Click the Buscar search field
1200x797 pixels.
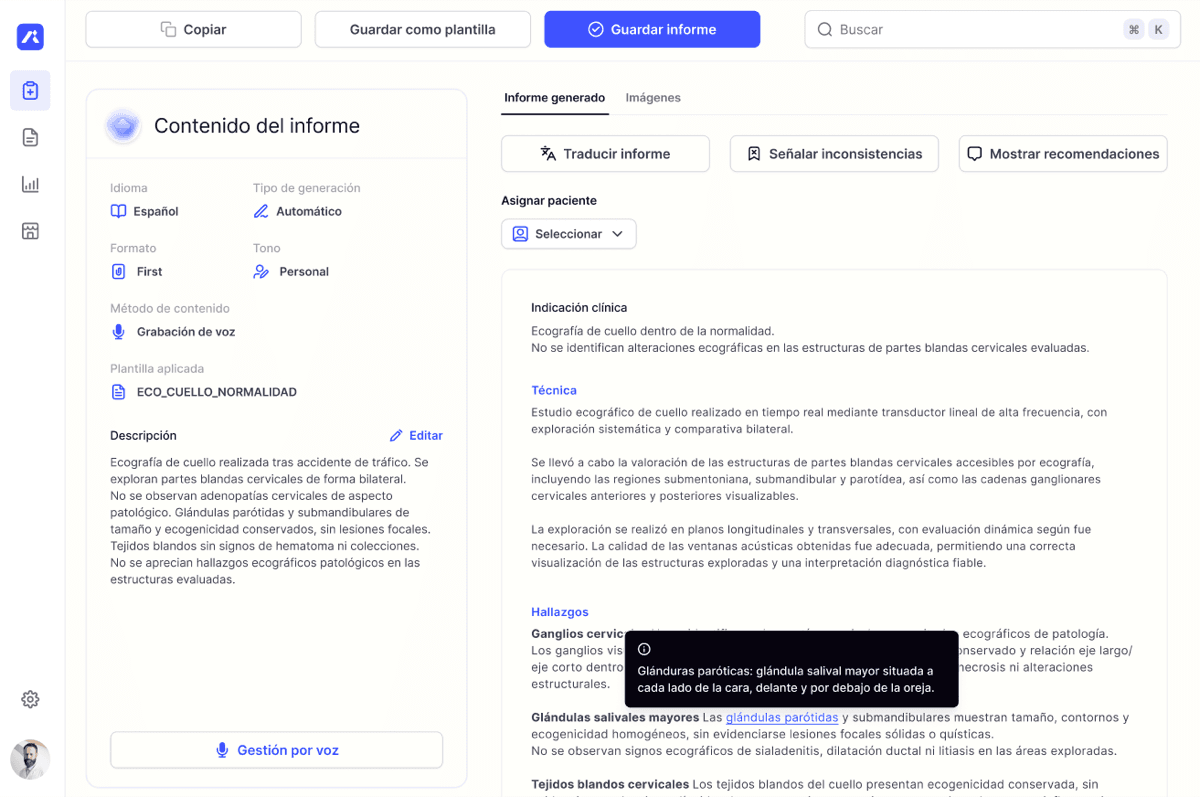970,30
